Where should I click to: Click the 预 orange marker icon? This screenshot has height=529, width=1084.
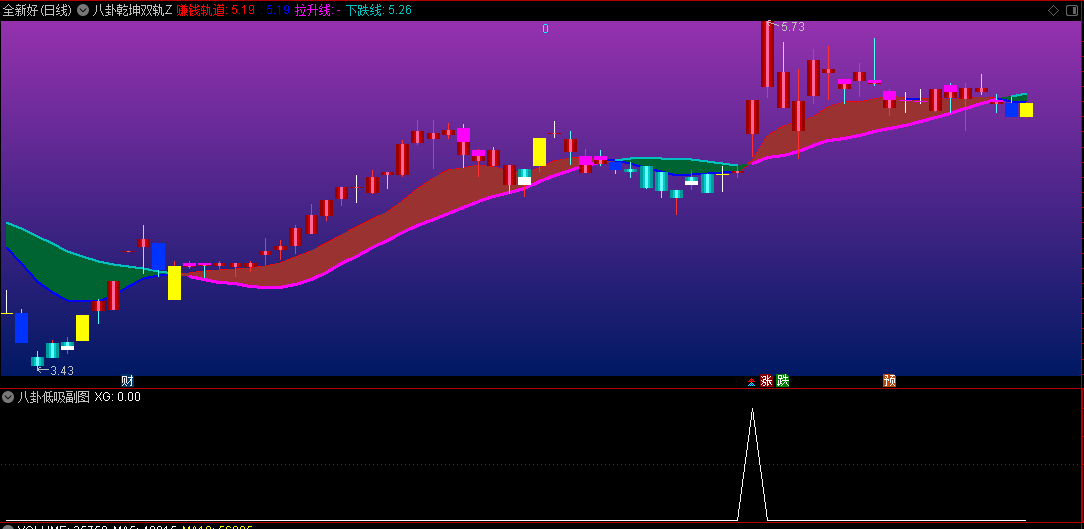point(890,380)
